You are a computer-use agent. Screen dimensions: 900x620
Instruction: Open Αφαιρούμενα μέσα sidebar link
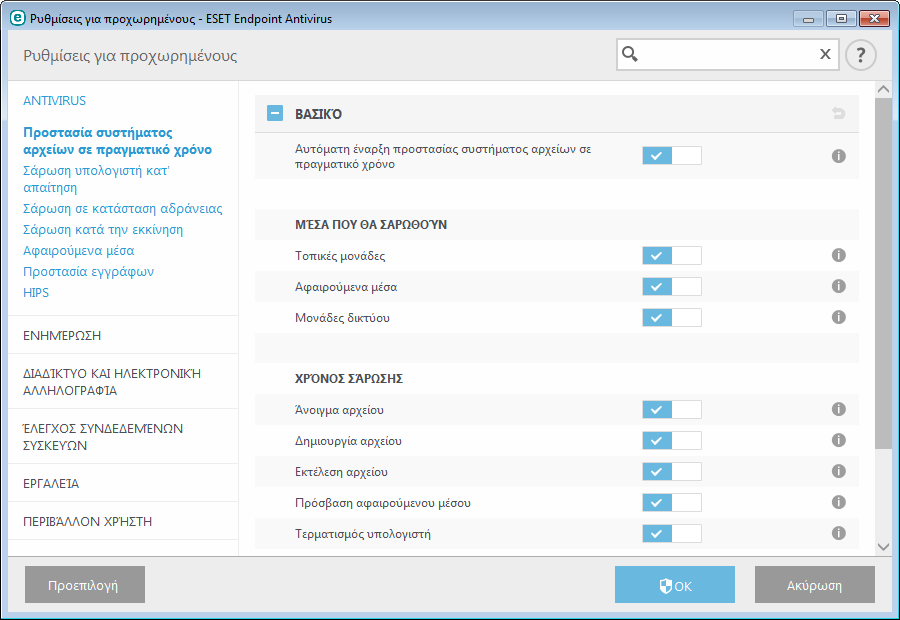click(79, 251)
